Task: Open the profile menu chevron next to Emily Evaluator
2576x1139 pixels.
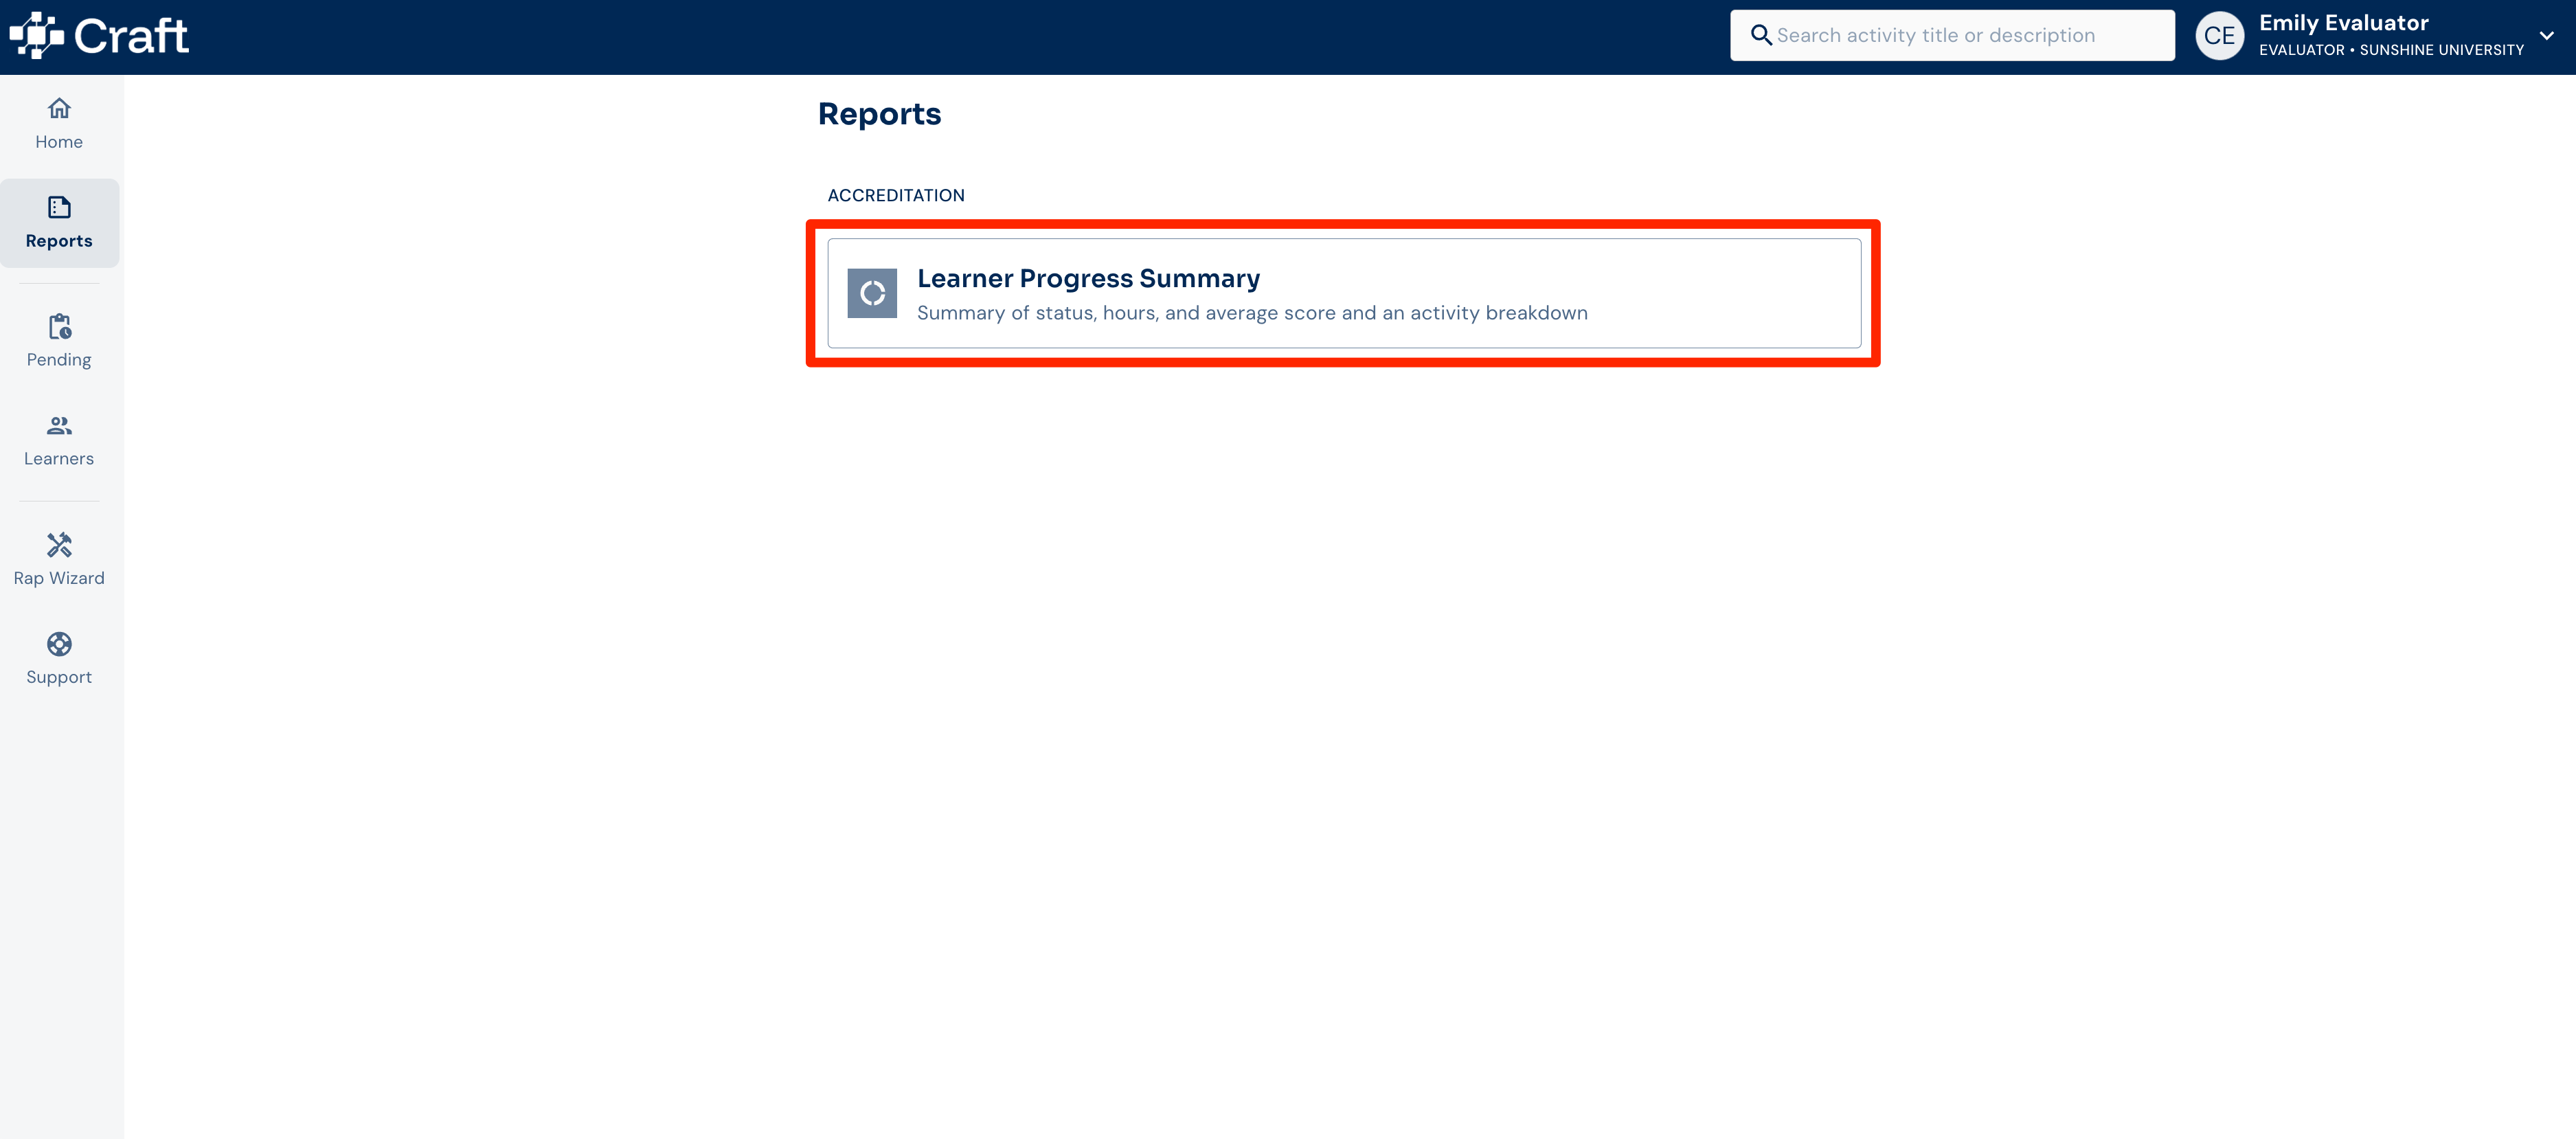Action: click(x=2546, y=35)
